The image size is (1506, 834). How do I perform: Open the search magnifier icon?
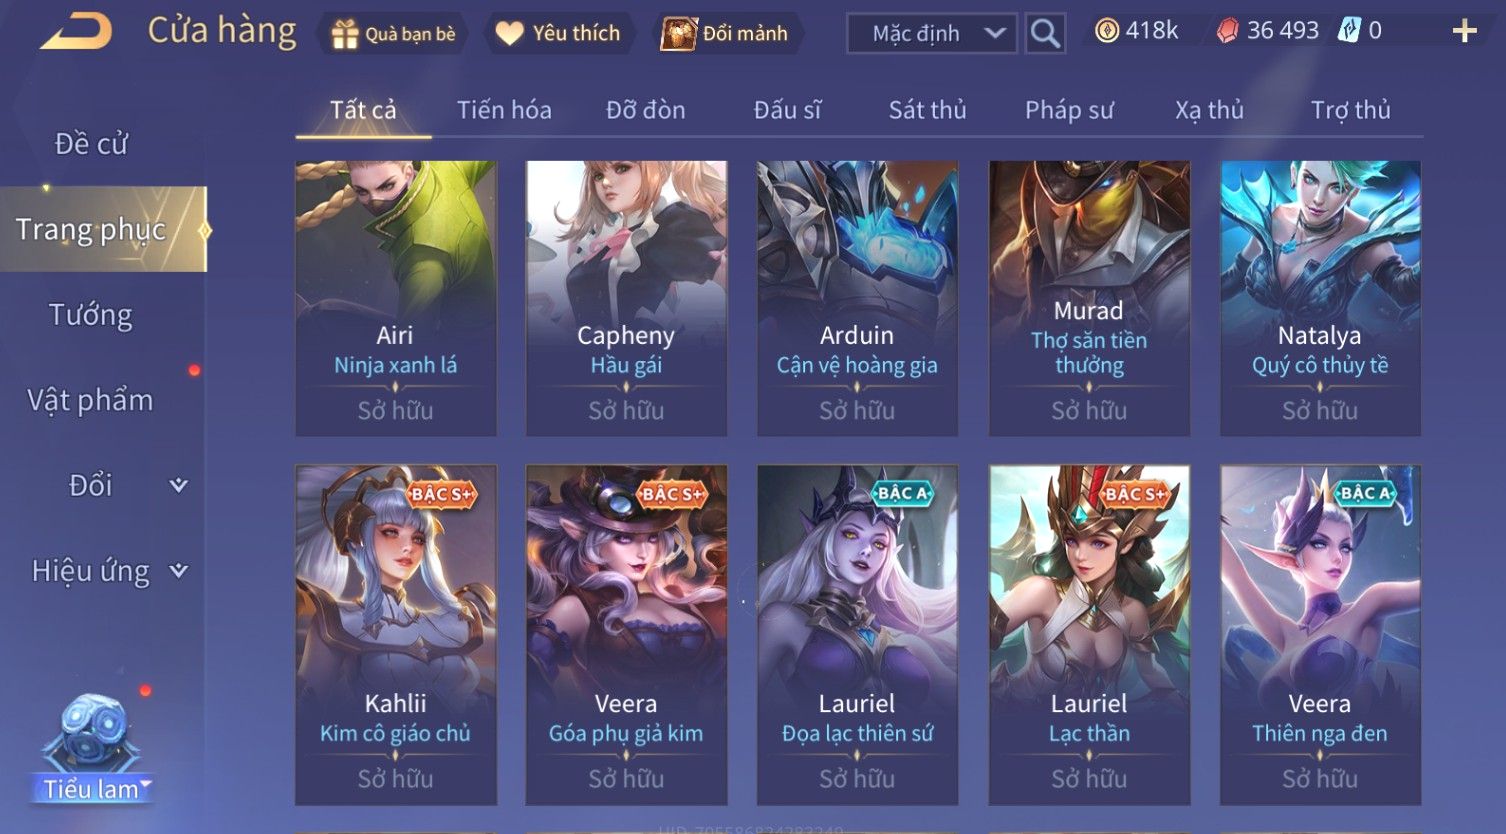coord(1045,33)
